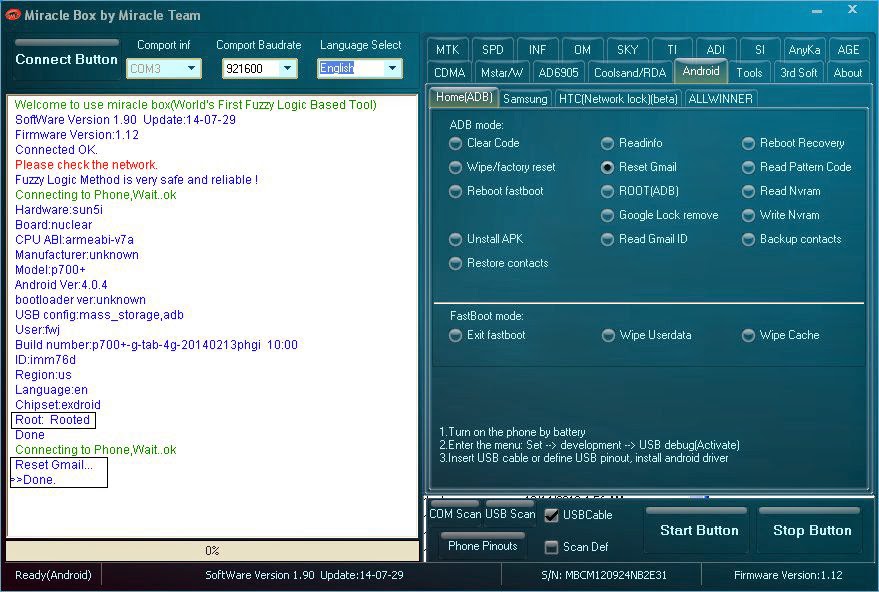Open the Tools tab
The image size is (879, 592).
pos(749,73)
